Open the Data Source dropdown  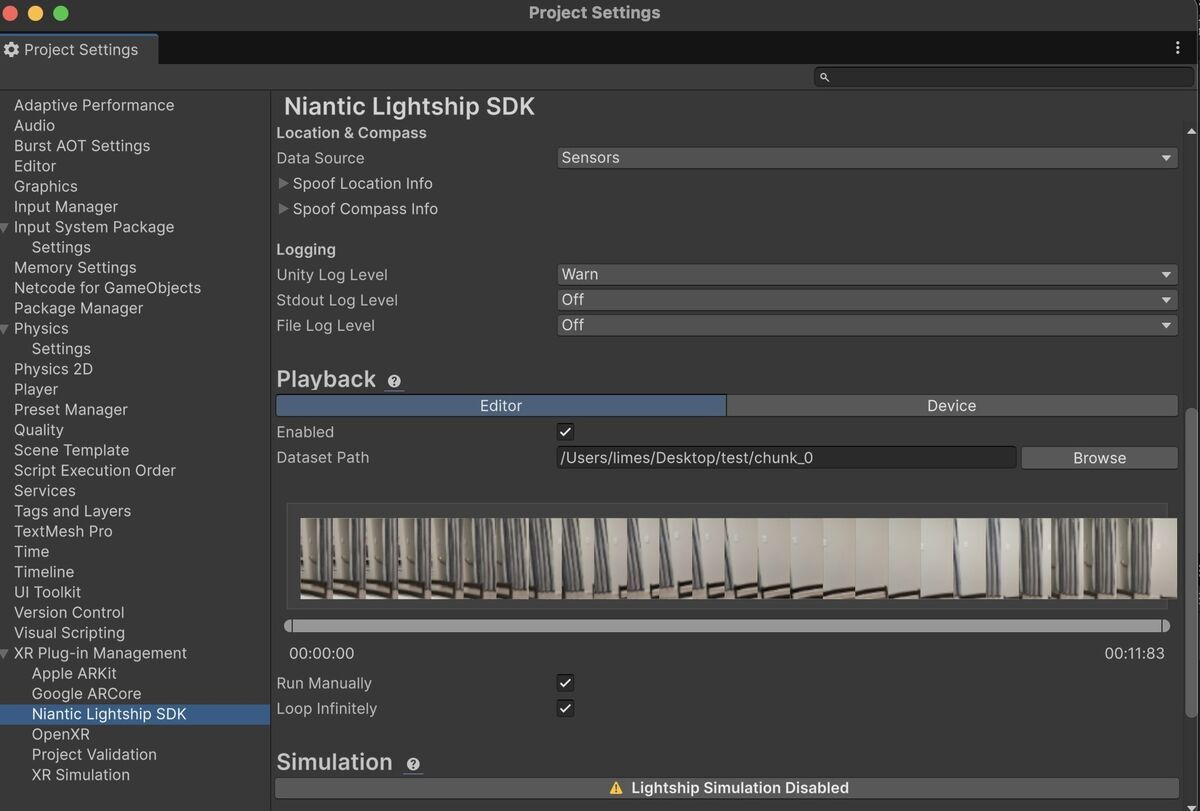coord(867,158)
